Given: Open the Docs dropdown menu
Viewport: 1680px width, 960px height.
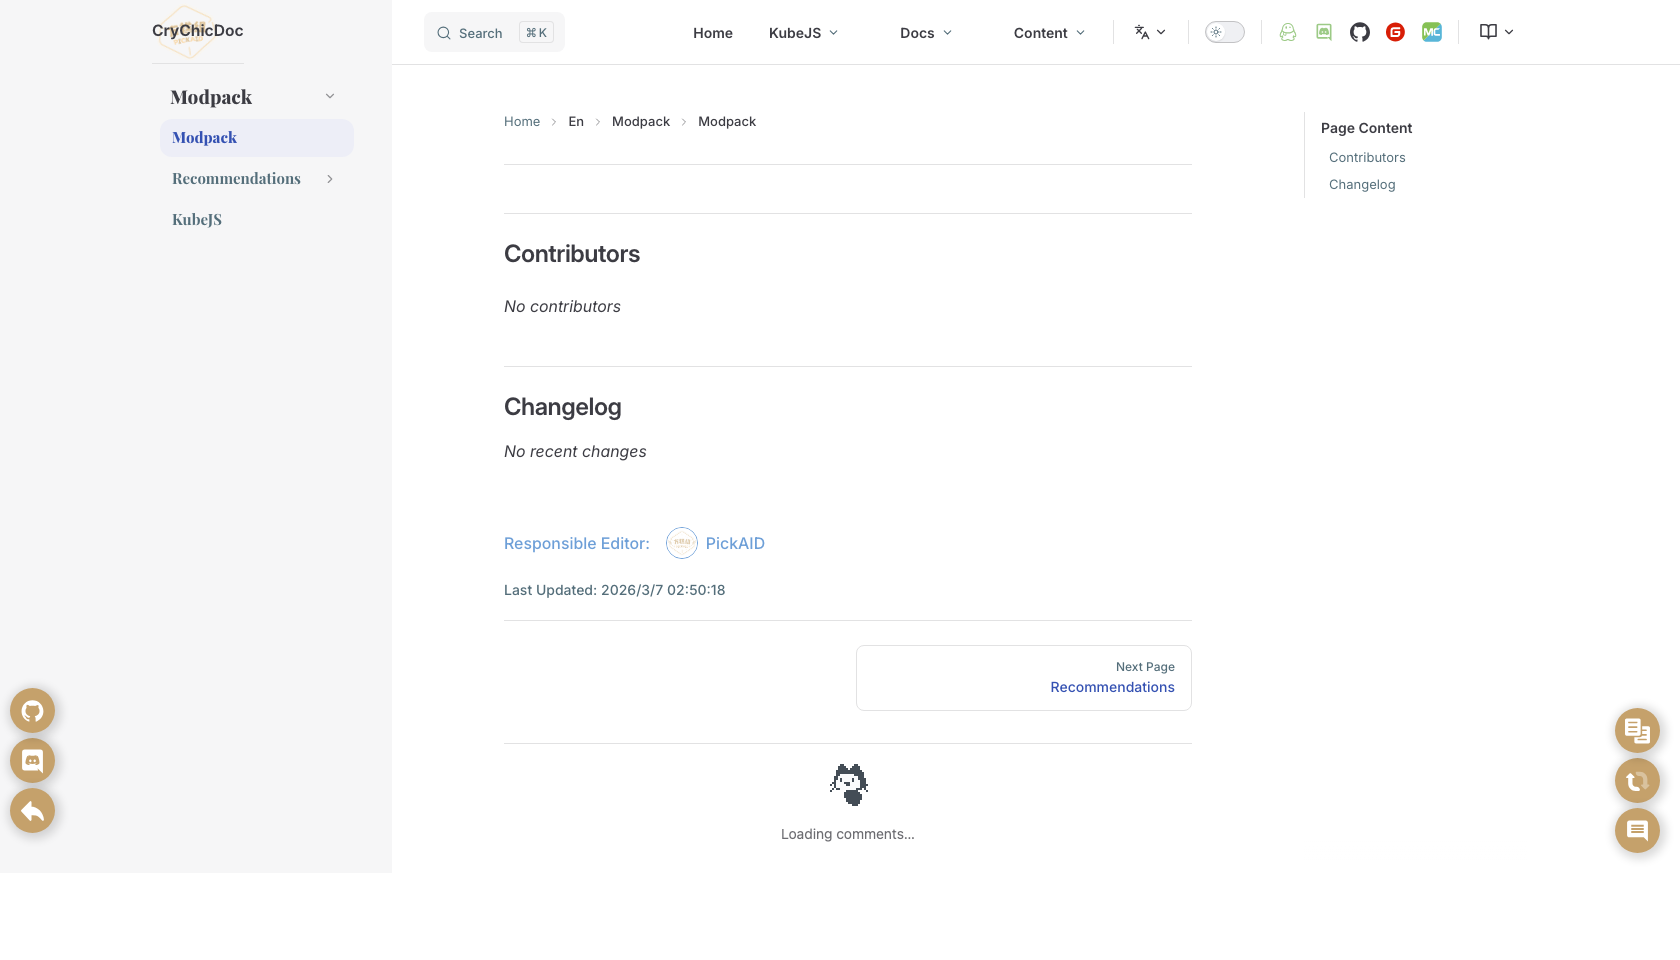Looking at the screenshot, I should tap(924, 32).
